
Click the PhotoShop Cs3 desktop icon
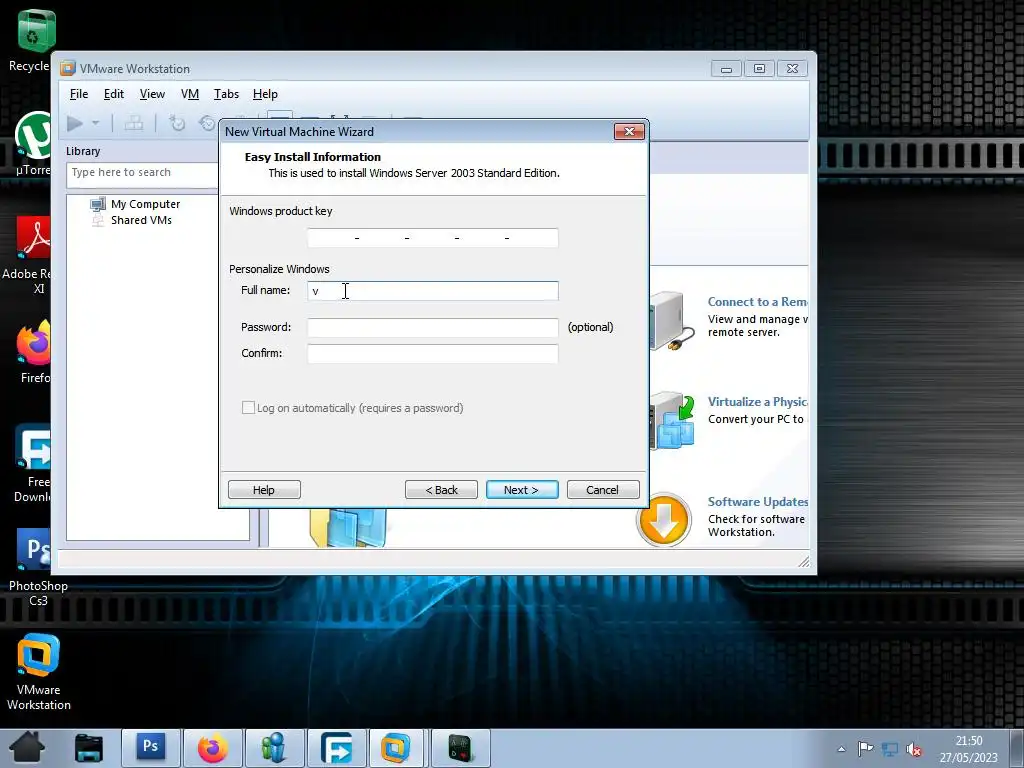pyautogui.click(x=34, y=551)
